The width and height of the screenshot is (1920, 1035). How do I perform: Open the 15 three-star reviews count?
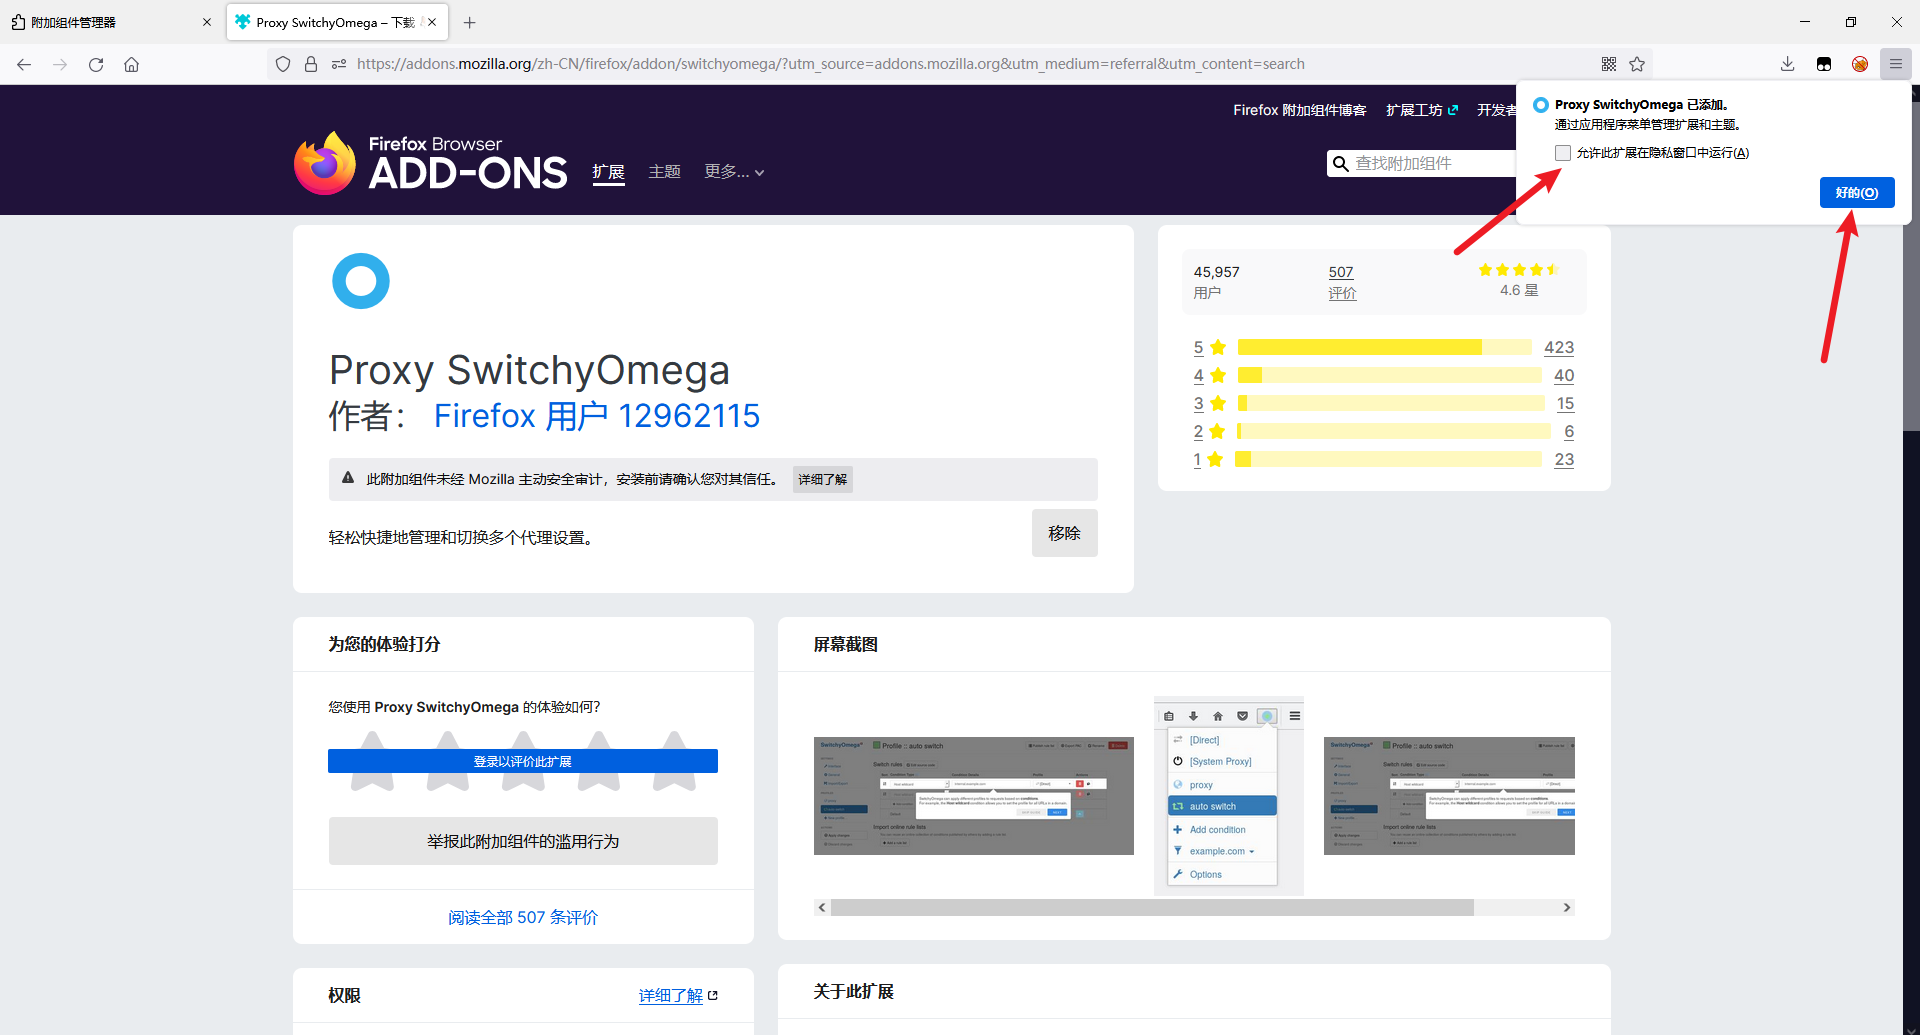[x=1565, y=403]
